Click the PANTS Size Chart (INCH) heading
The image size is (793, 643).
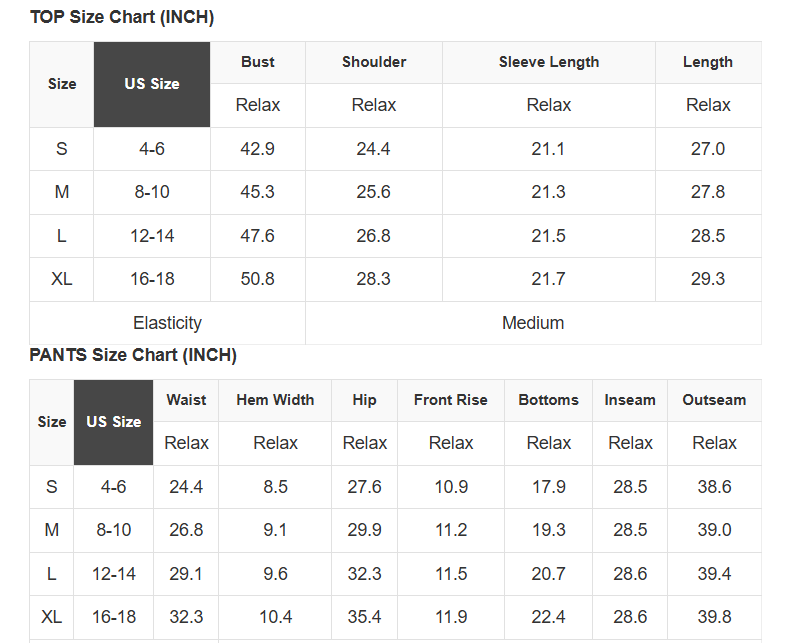(x=133, y=355)
